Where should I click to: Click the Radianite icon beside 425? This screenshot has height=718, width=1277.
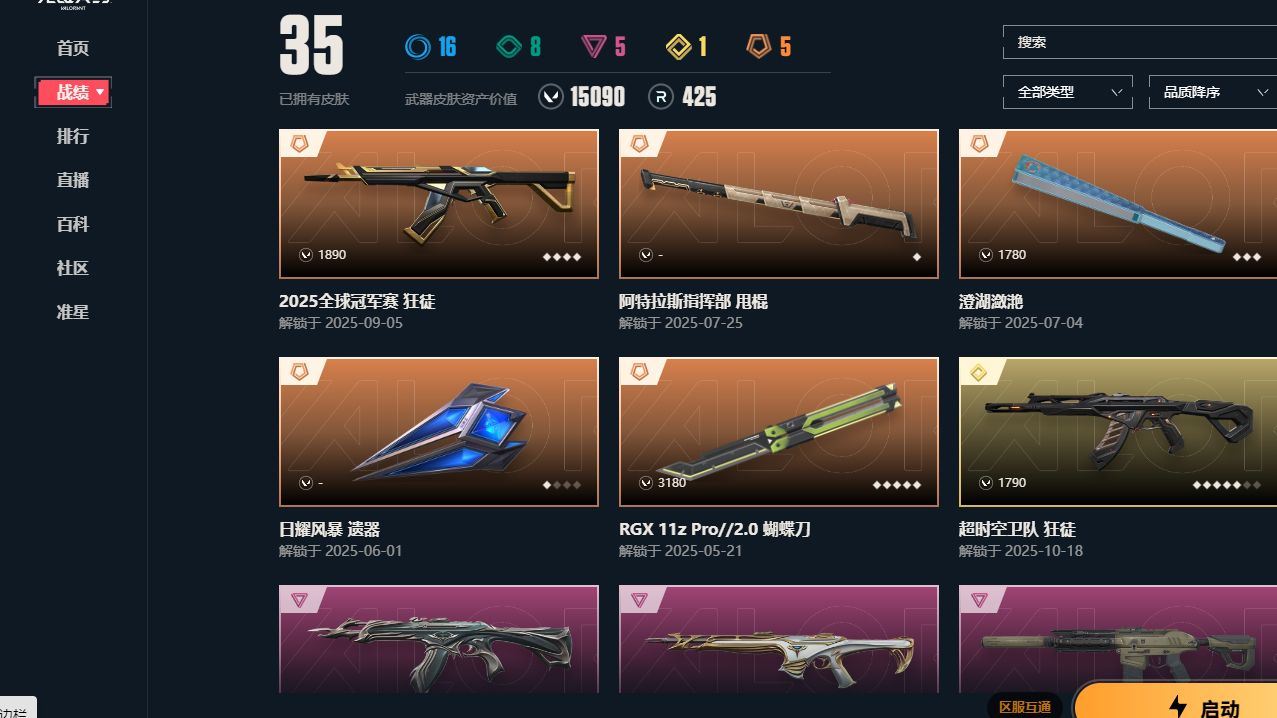[661, 96]
